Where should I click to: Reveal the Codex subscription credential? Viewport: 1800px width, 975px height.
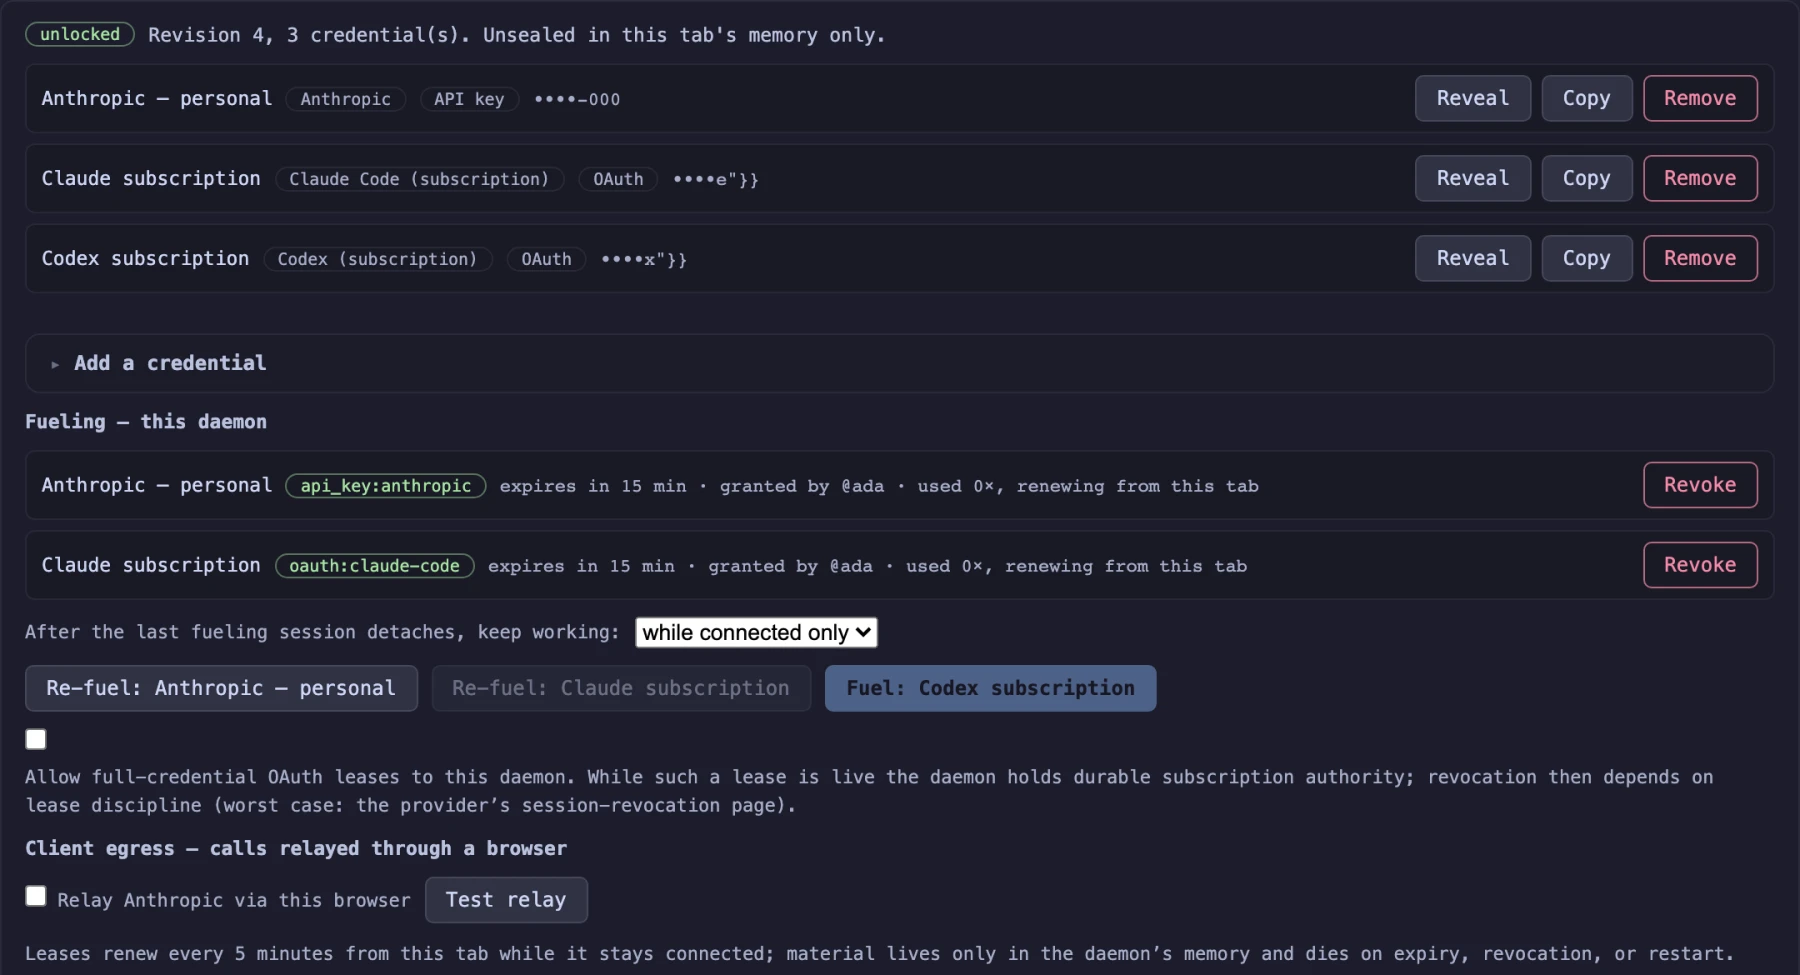click(x=1472, y=258)
